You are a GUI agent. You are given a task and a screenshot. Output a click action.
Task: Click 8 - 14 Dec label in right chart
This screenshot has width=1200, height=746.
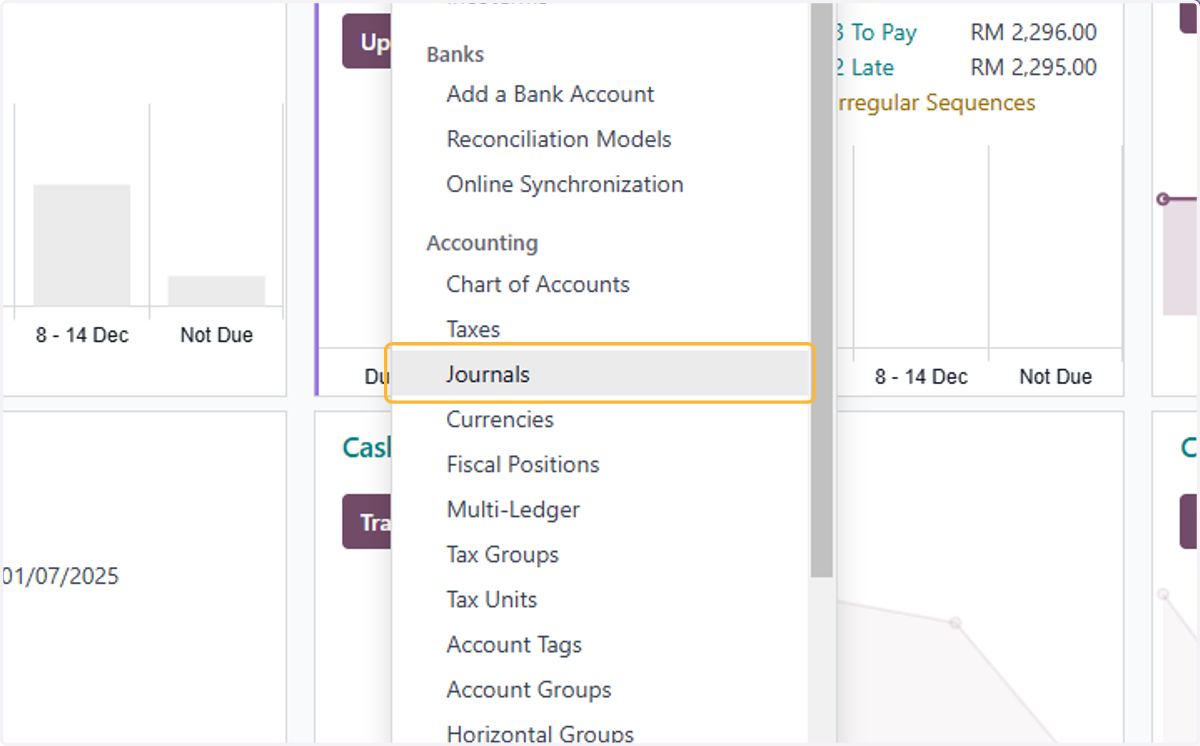point(921,377)
